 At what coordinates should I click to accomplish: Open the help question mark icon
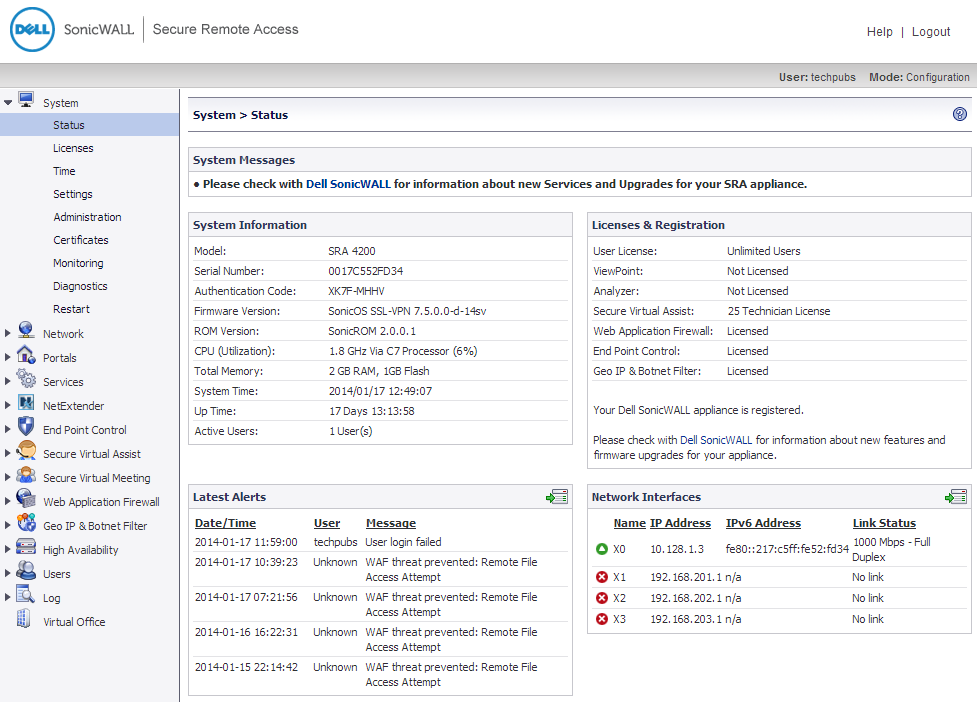pos(960,114)
